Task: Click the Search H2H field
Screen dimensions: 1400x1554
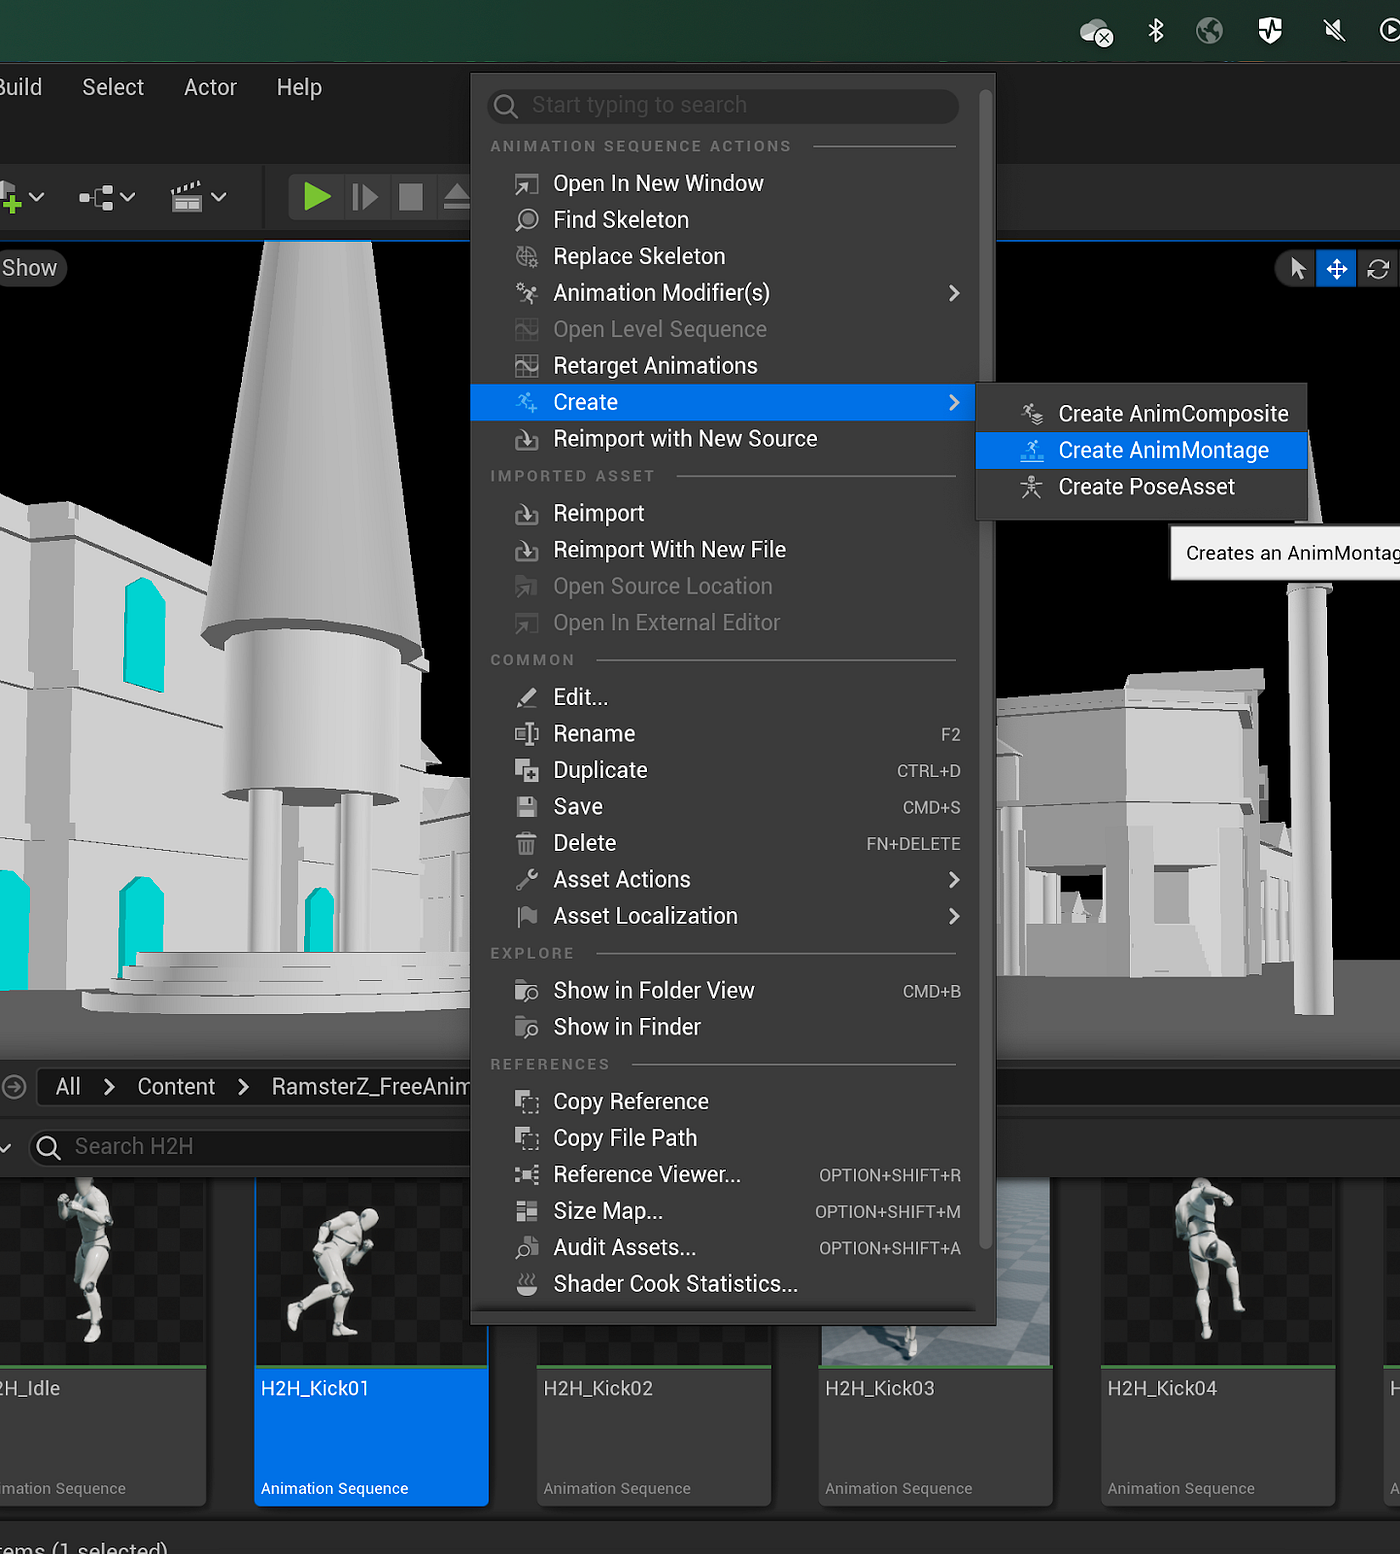Action: pos(250,1147)
